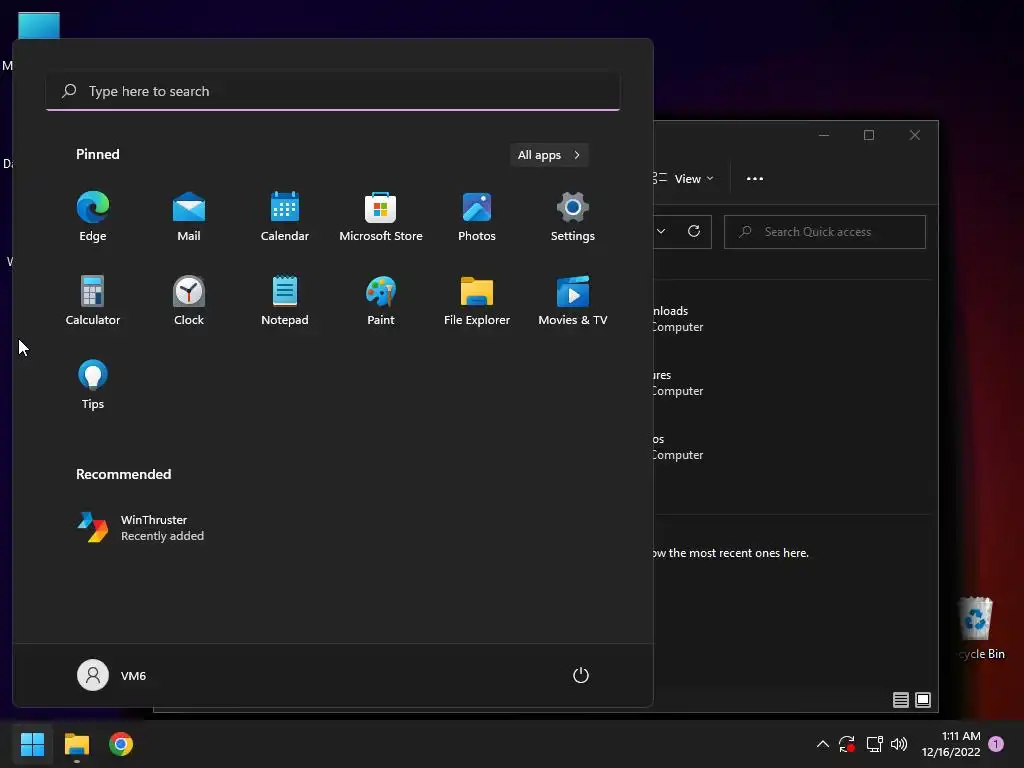Open the VM6 user account menu
Screen dimensions: 1024x768
point(112,675)
